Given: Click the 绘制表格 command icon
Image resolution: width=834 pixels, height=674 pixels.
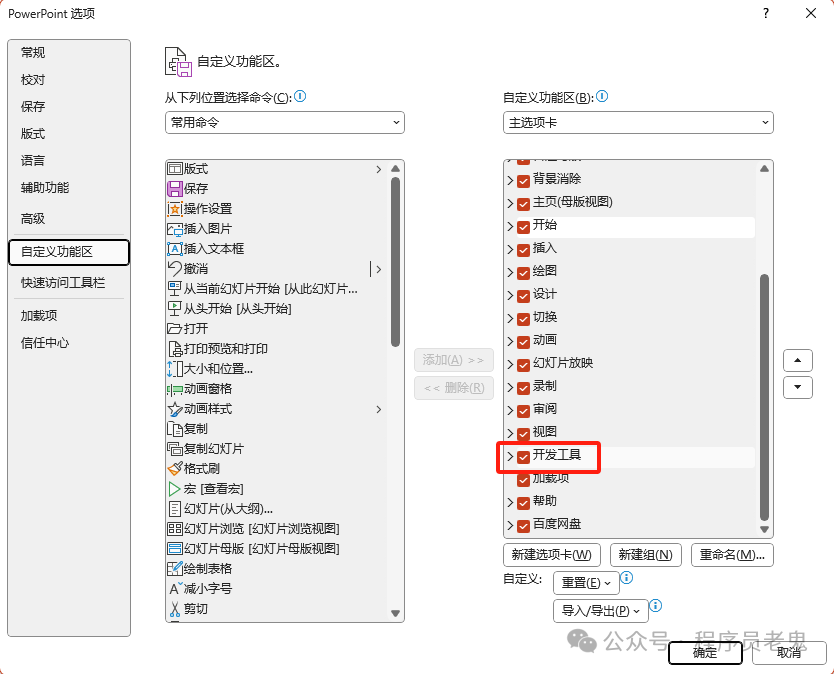Looking at the screenshot, I should pos(175,569).
